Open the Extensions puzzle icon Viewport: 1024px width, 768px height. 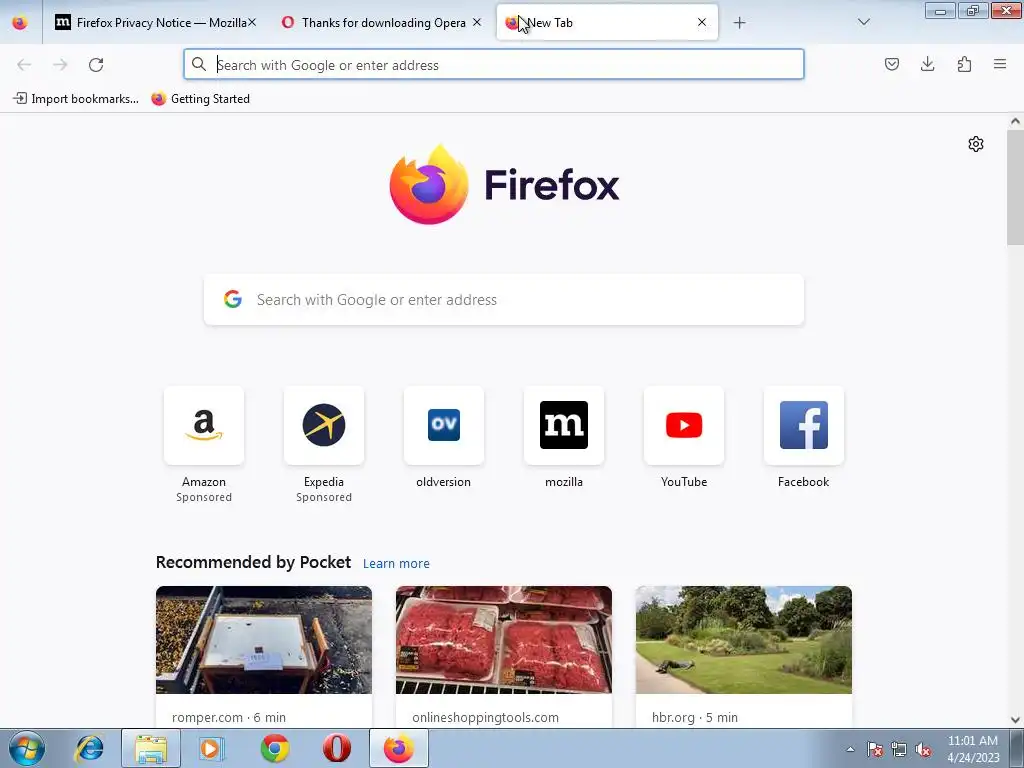tap(964, 64)
